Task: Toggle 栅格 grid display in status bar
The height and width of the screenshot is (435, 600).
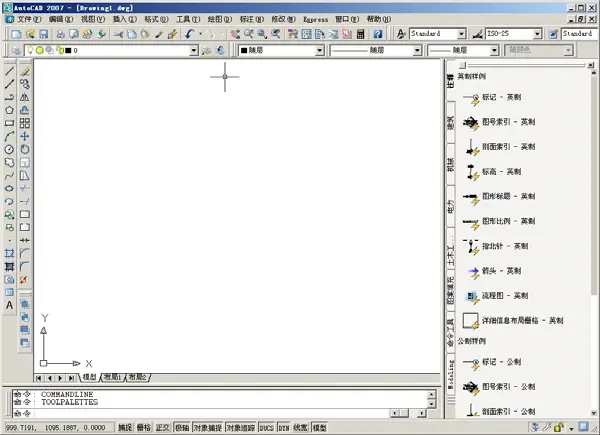Action: 144,427
